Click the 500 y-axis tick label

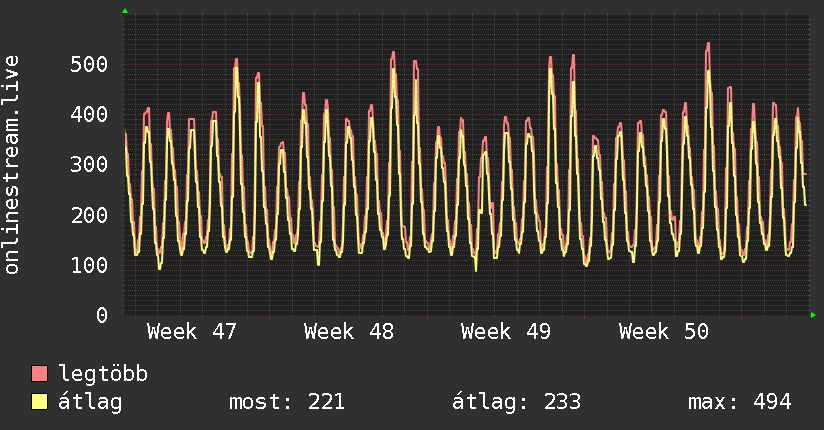coord(89,64)
